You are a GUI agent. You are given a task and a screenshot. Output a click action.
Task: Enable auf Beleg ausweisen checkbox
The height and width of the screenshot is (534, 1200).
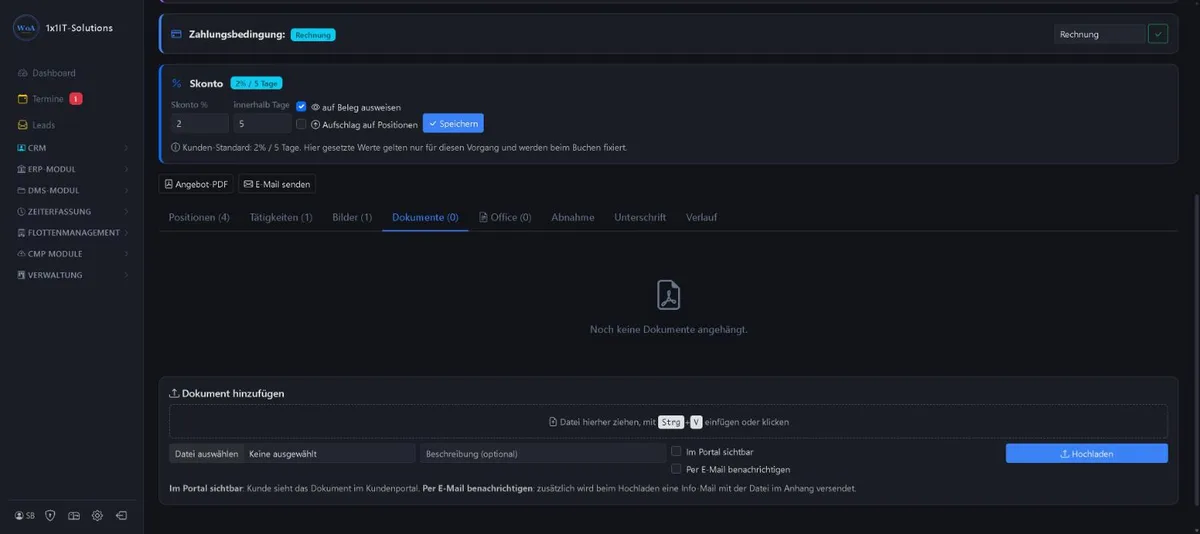301,107
